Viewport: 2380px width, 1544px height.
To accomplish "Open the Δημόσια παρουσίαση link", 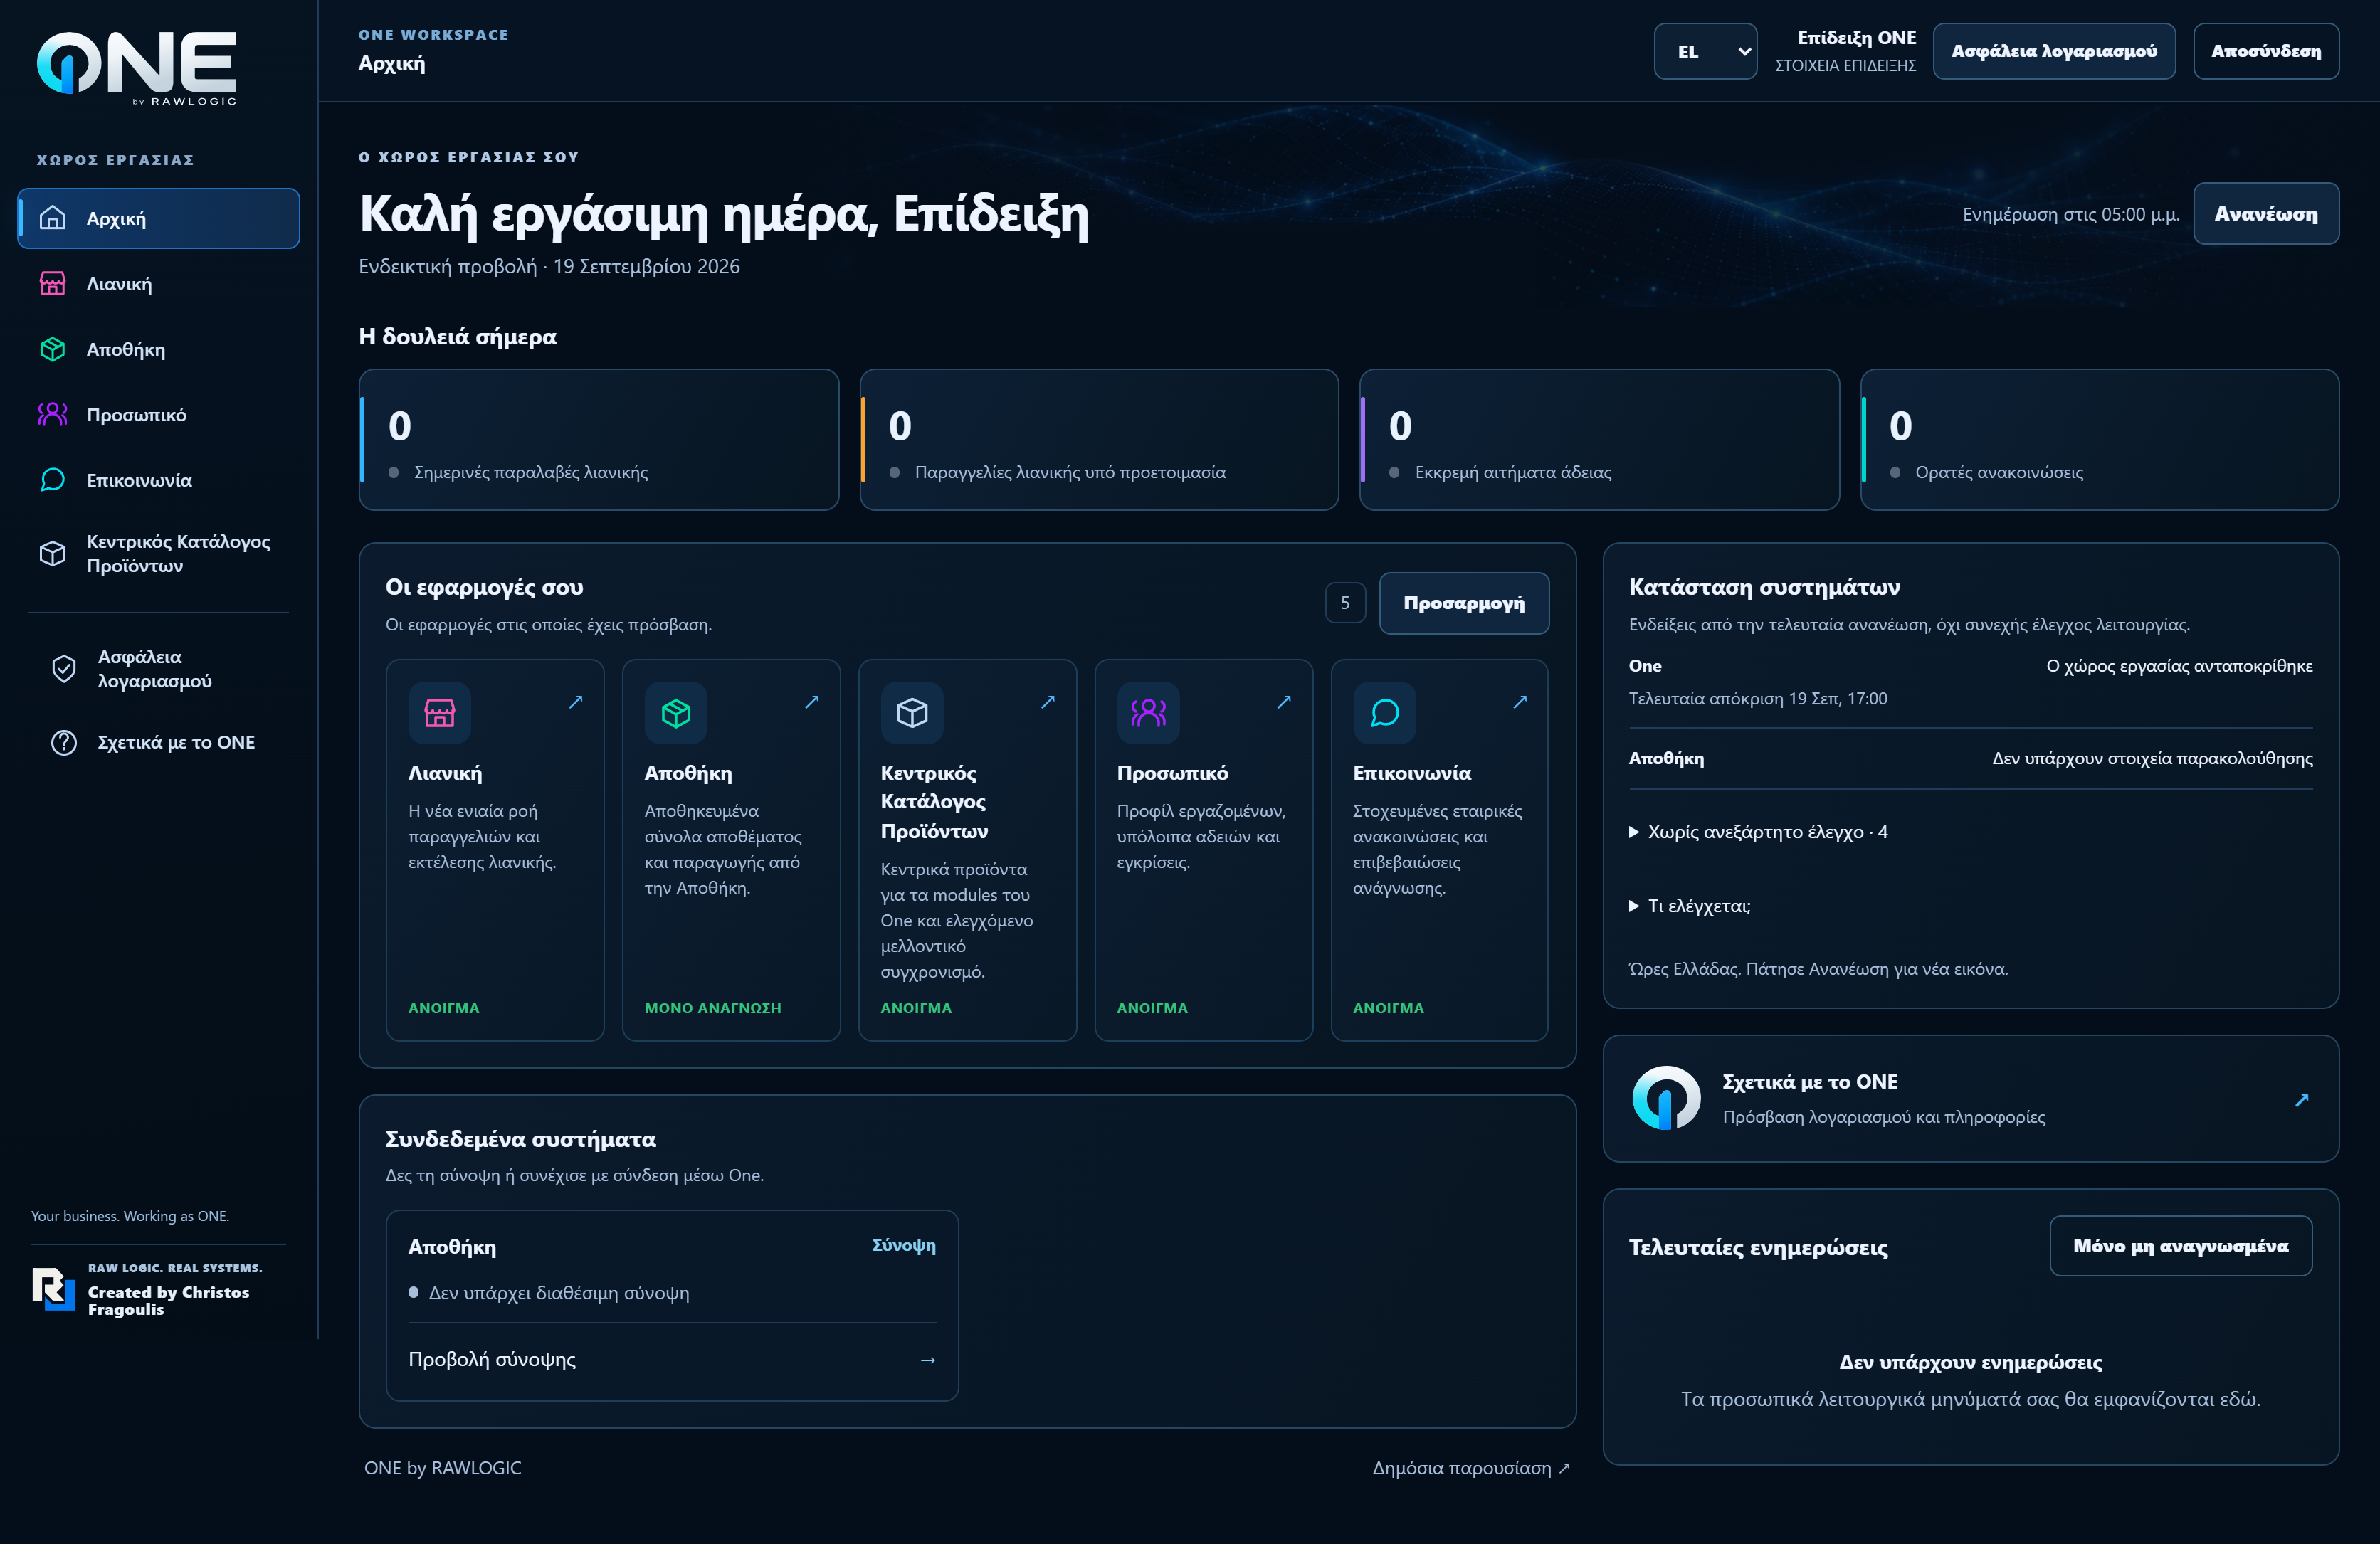I will coord(1471,1468).
